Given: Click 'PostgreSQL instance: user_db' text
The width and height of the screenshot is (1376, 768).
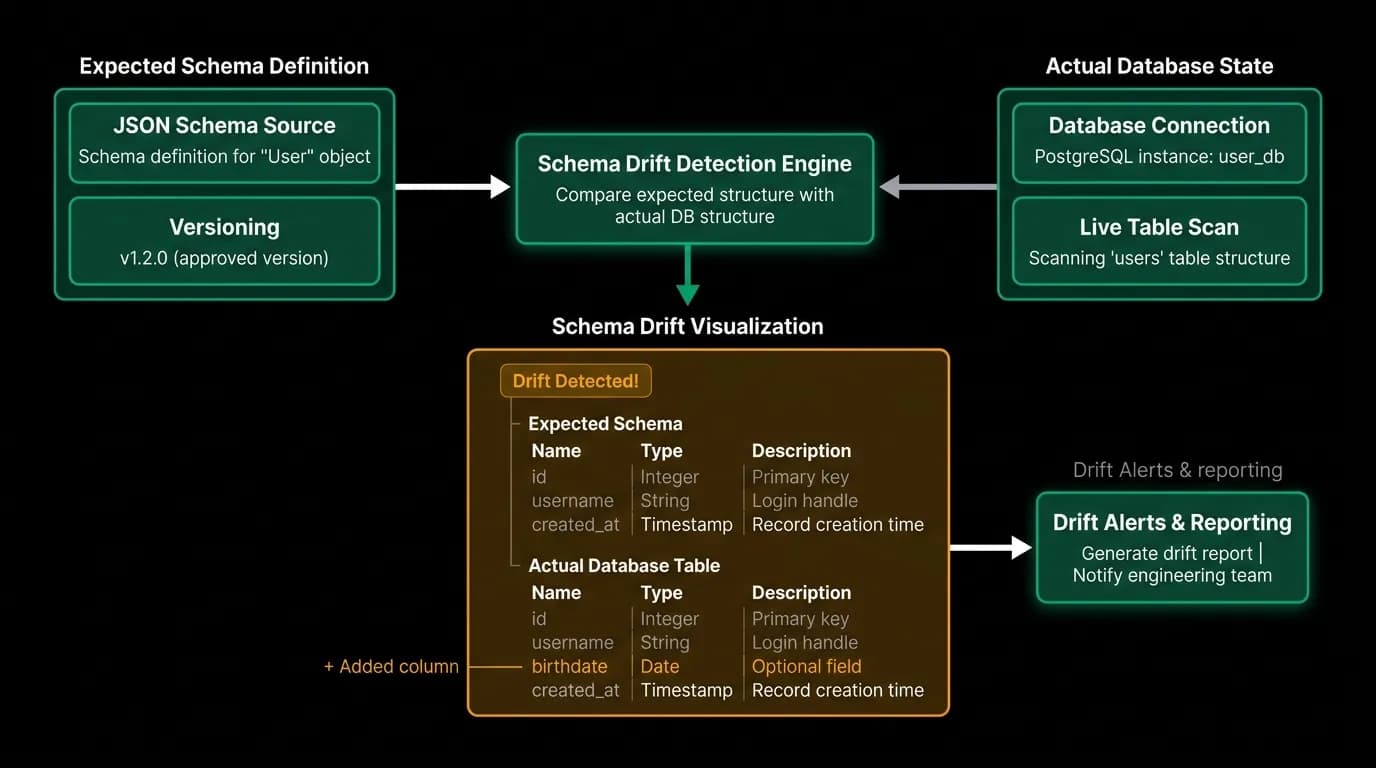Looking at the screenshot, I should click(1159, 156).
